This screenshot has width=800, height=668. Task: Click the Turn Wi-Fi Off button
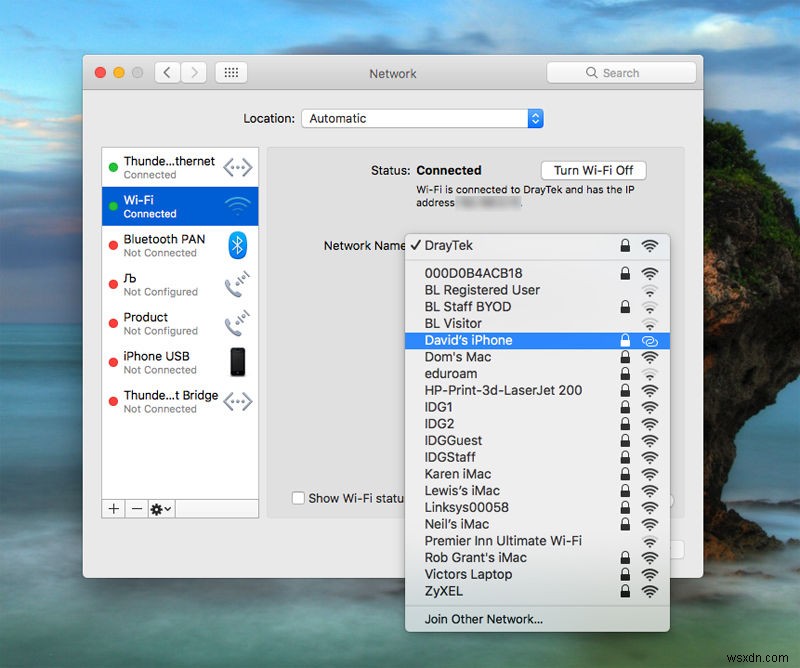point(594,170)
